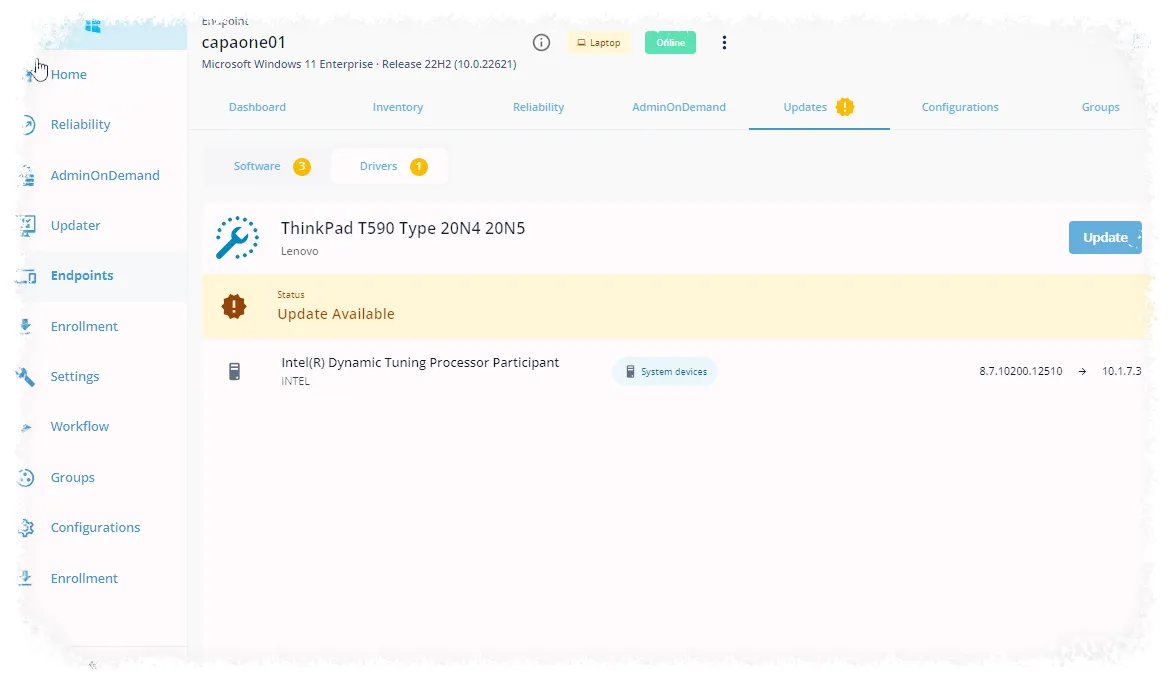The height and width of the screenshot is (682, 1170).
Task: Click the Updater sidebar icon
Action: [x=27, y=225]
